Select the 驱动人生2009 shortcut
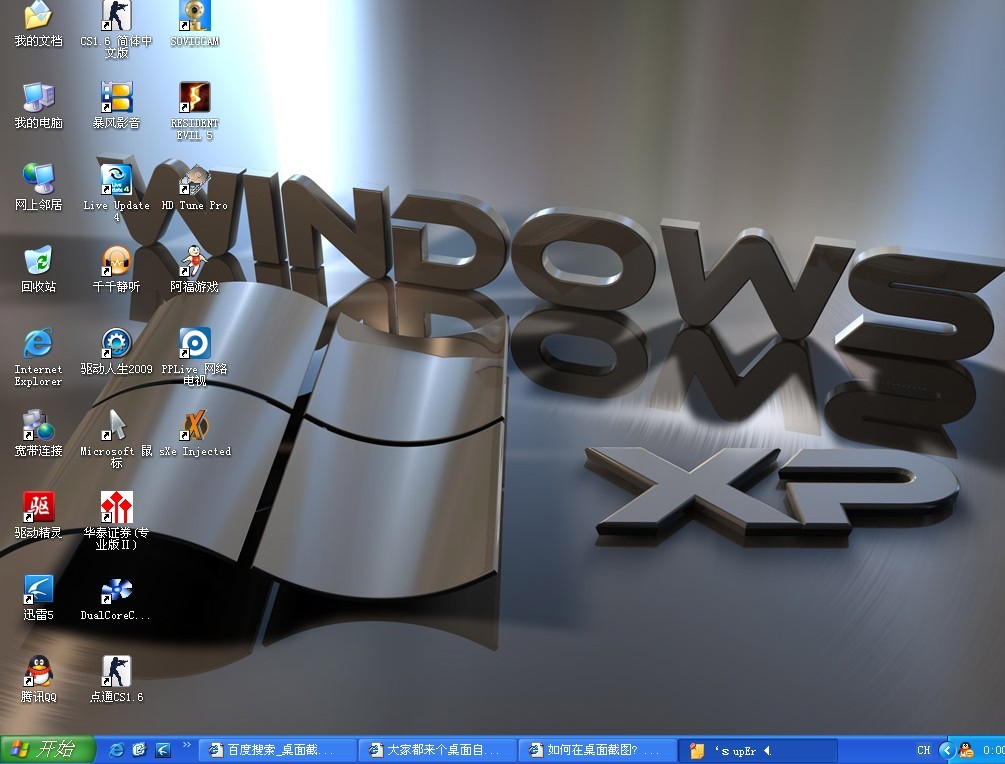This screenshot has height=764, width=1005. click(116, 351)
